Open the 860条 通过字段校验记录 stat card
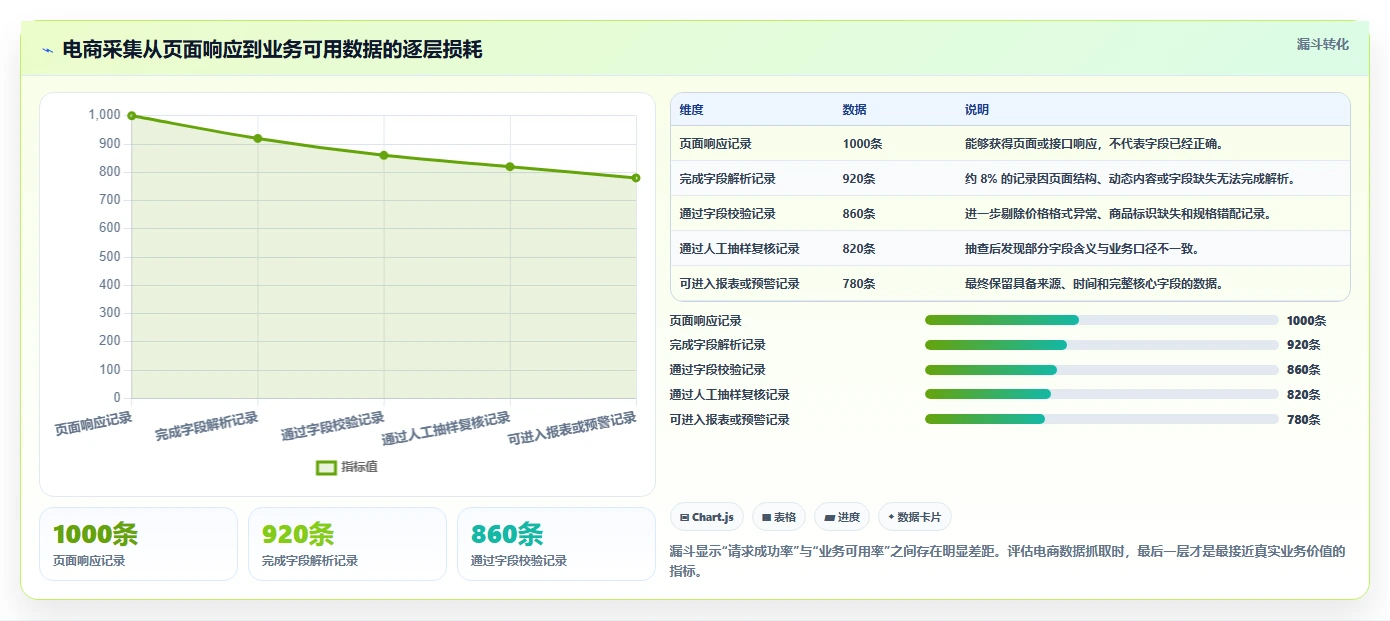Viewport: 1390px width, 621px height. pyautogui.click(x=556, y=544)
